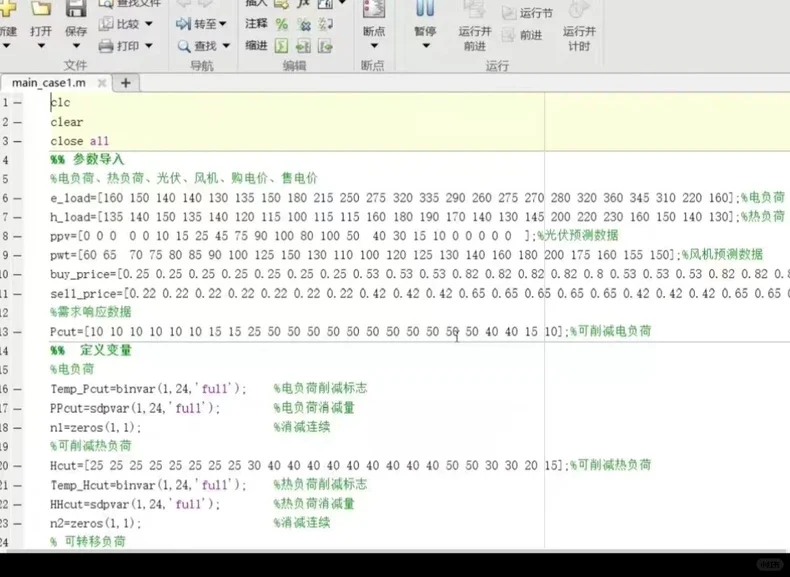790x577 pixels.
Task: Click the 注释 label in edit group
Action: [256, 24]
